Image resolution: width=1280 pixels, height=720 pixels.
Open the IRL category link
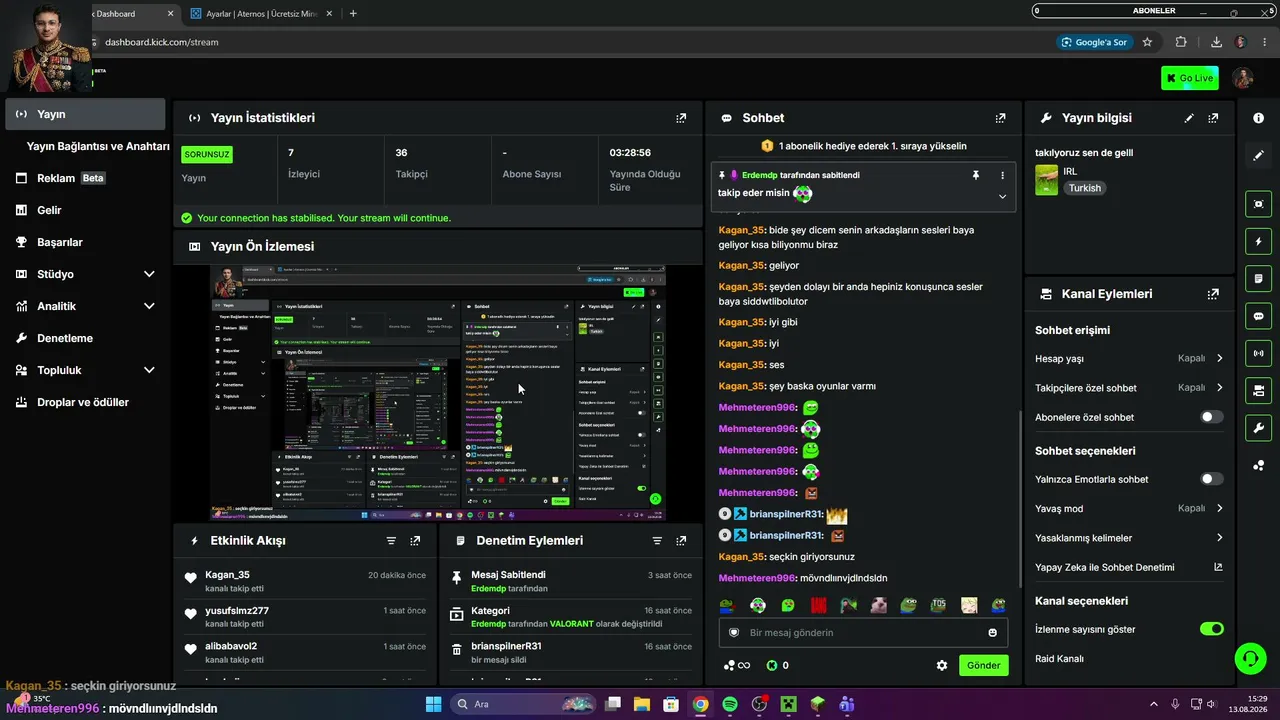pyautogui.click(x=1070, y=172)
